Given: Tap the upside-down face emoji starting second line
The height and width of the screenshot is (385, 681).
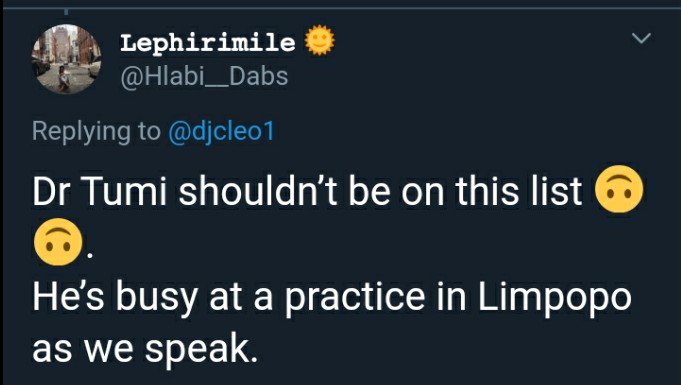Looking at the screenshot, I should [x=58, y=242].
